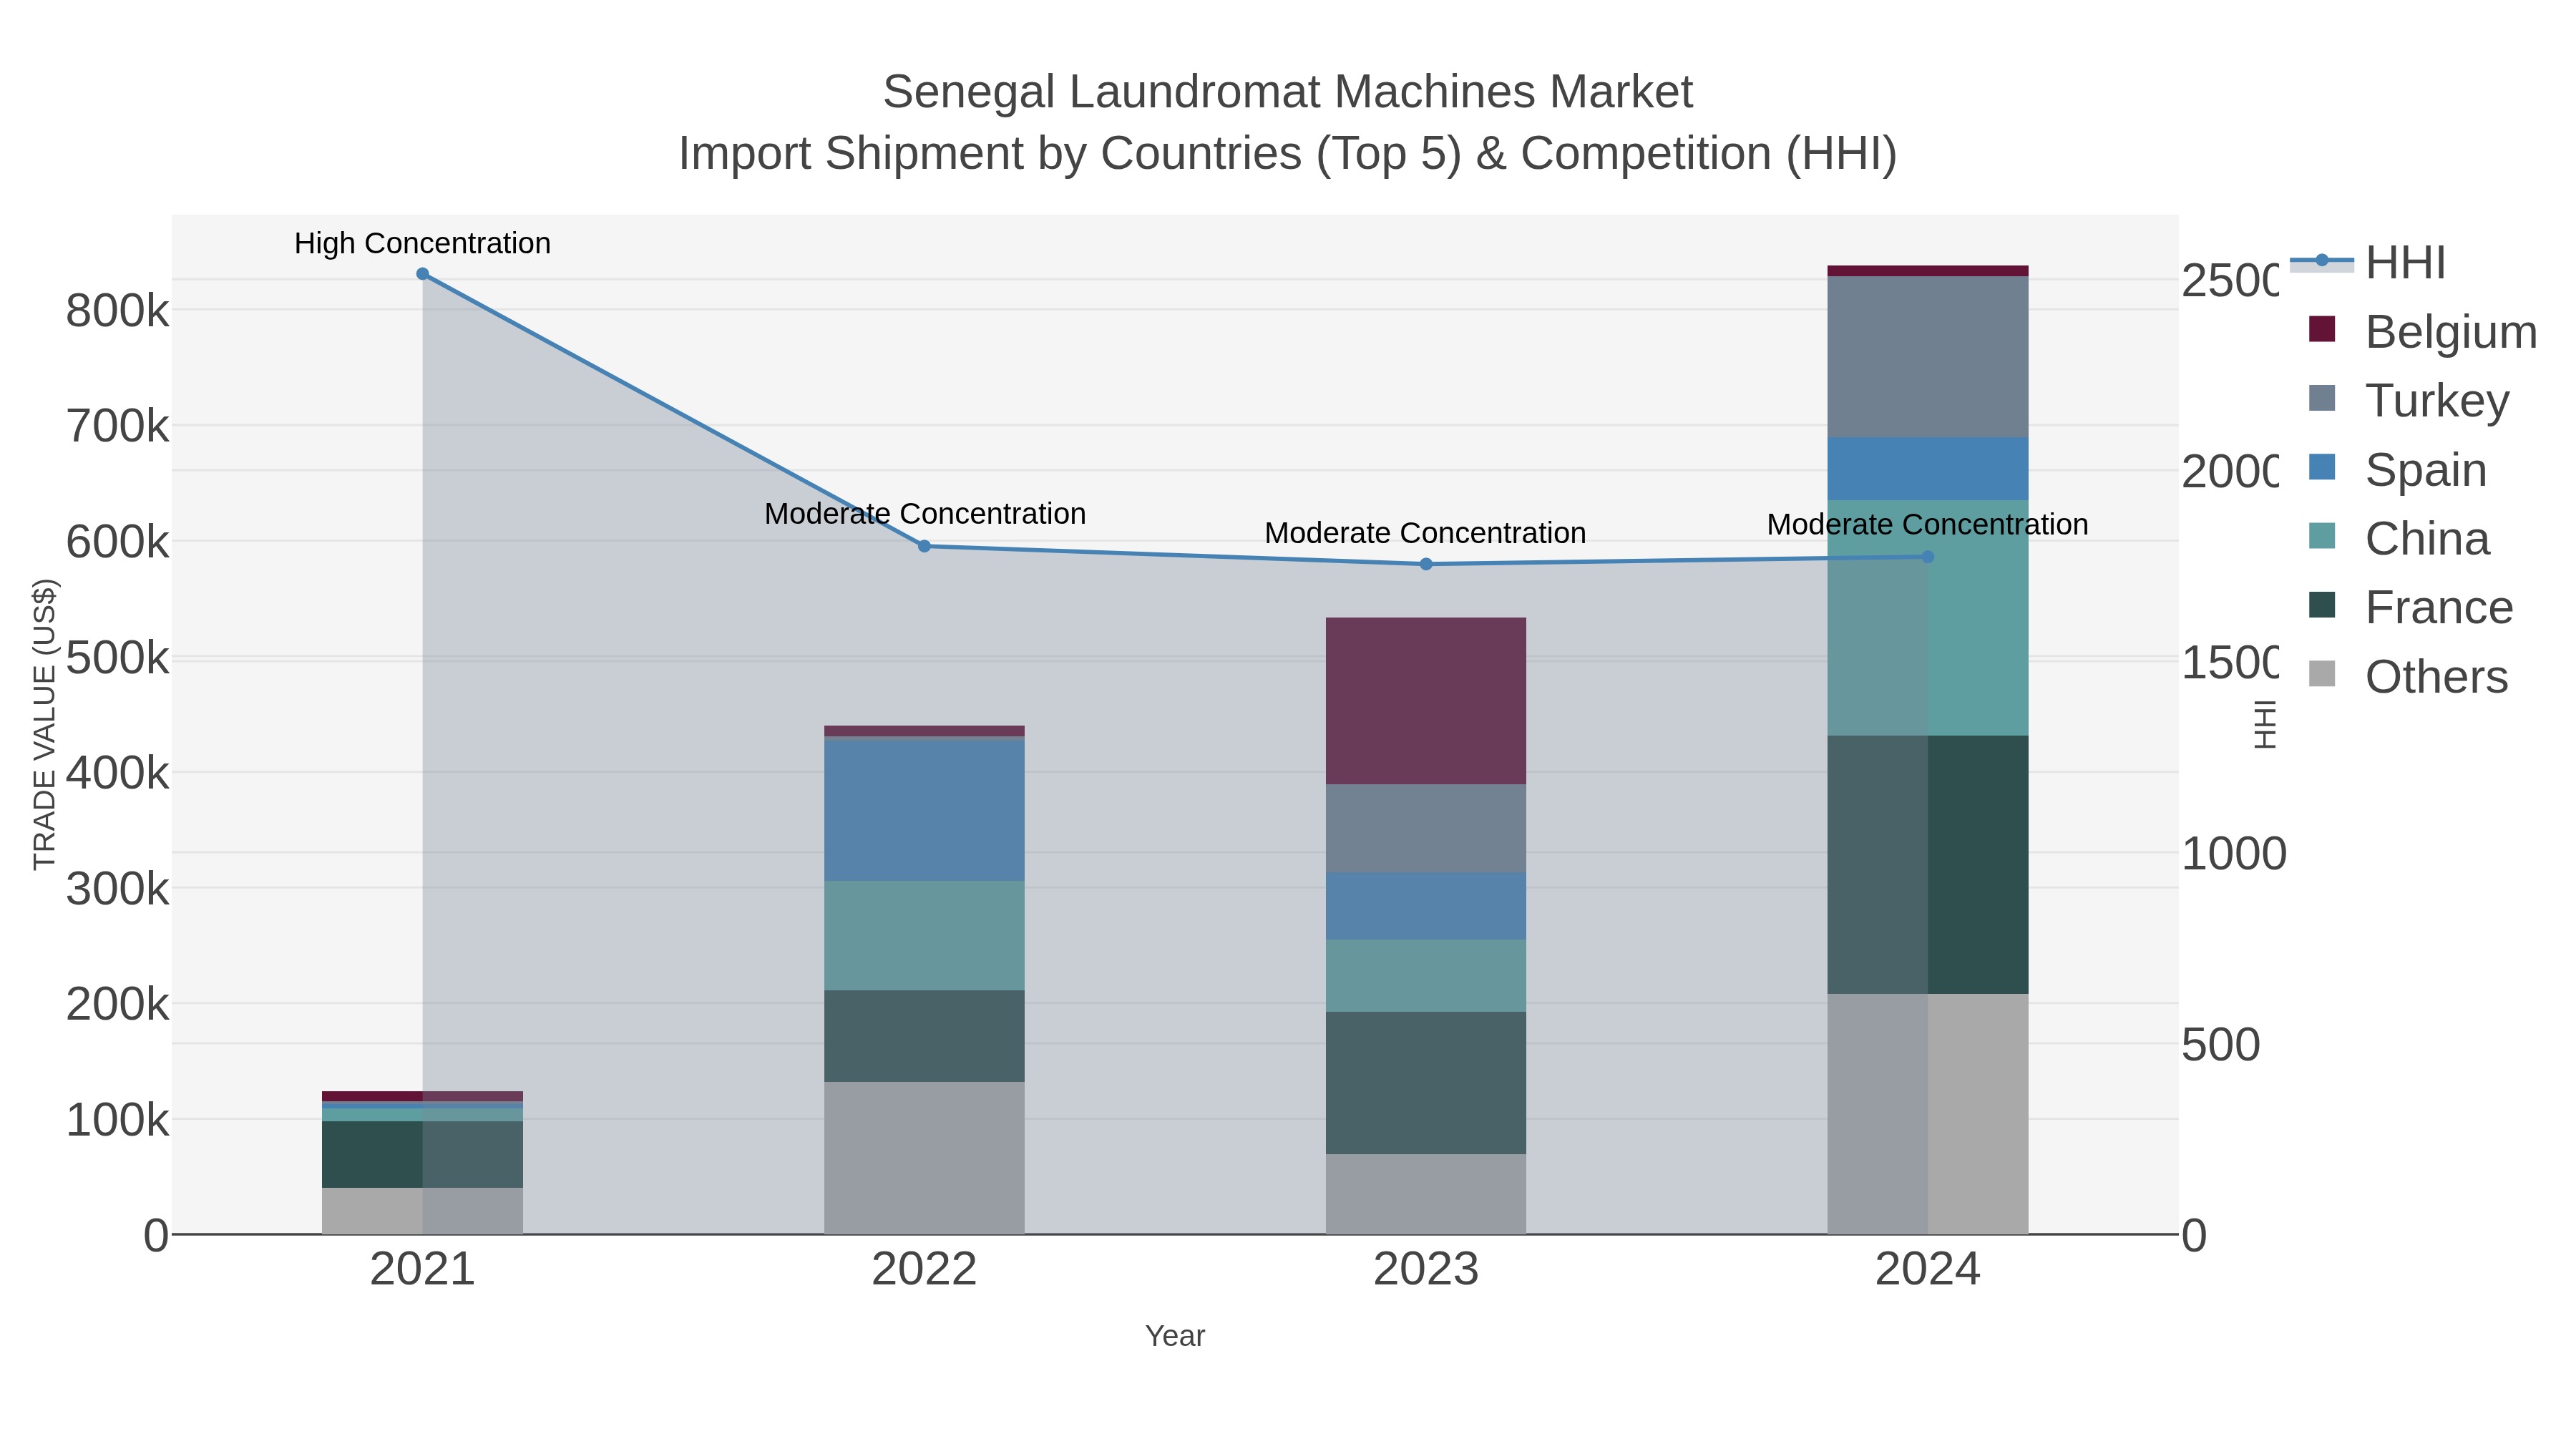This screenshot has height=1449, width=2576.
Task: Select the Others segment of 2024 bar
Action: coord(1928,1114)
